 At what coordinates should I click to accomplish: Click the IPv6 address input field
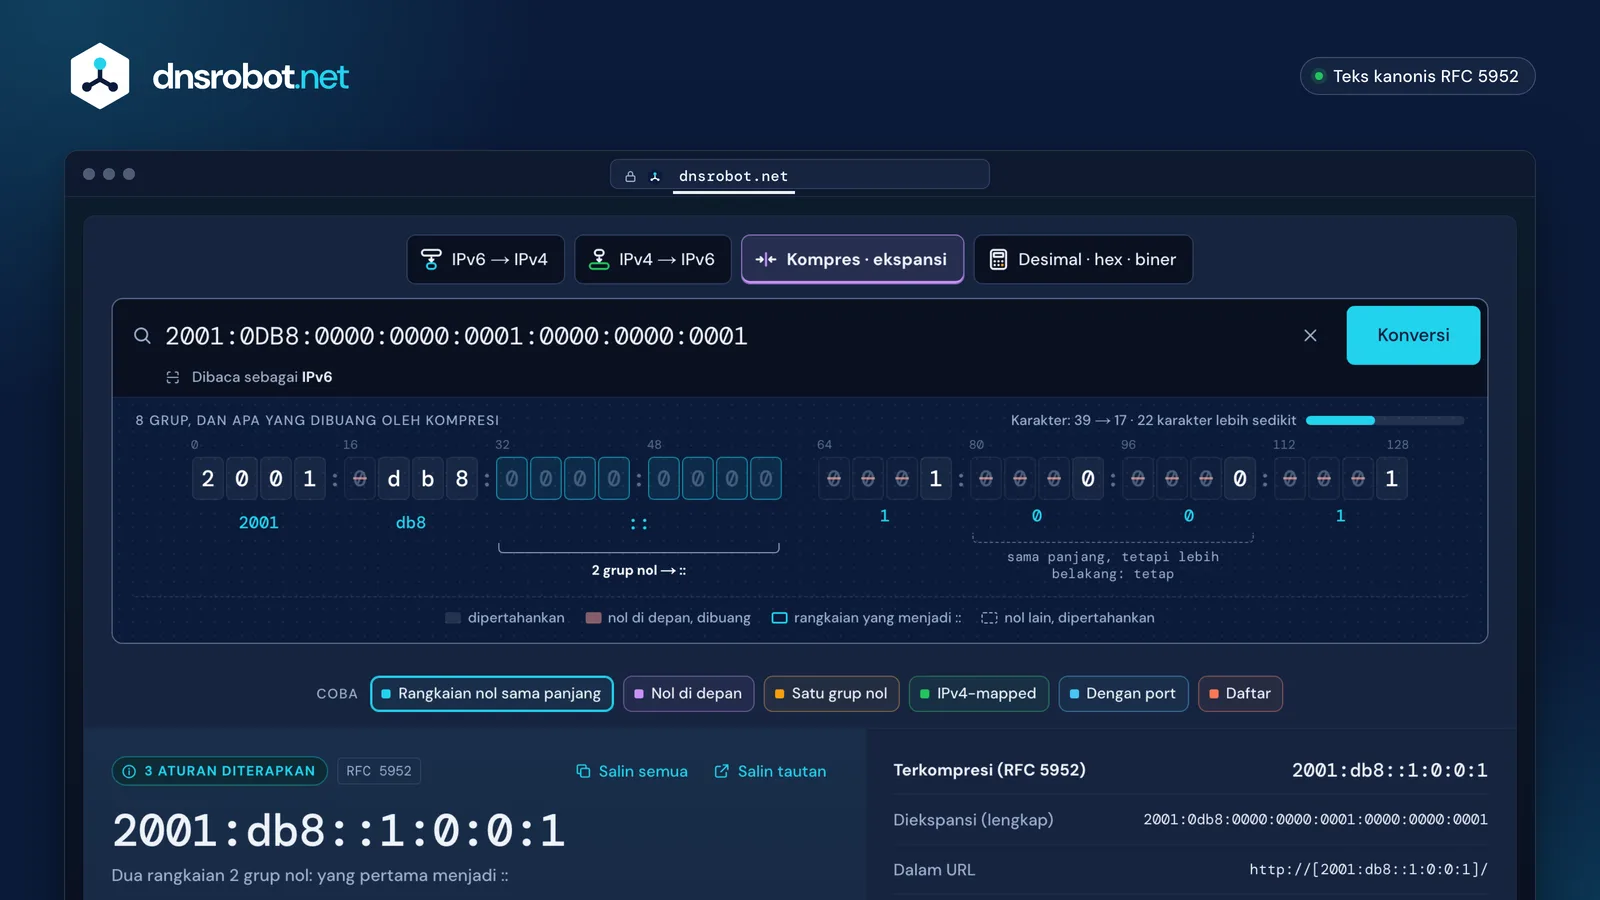pyautogui.click(x=725, y=336)
